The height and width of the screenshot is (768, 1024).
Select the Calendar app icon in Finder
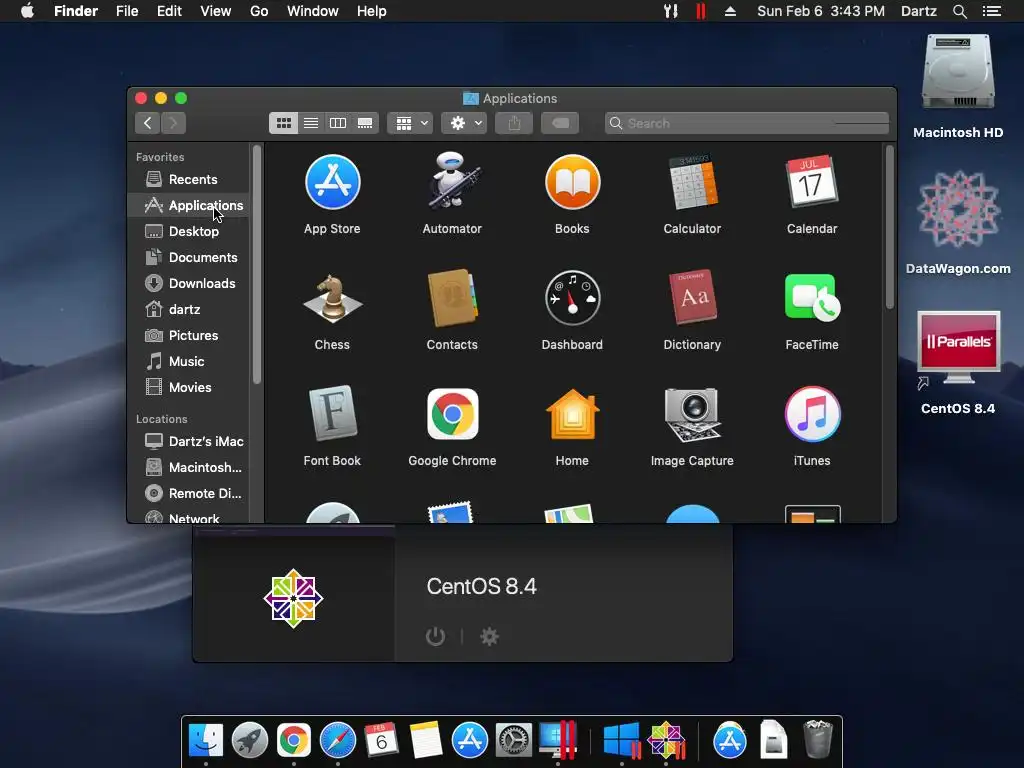(x=812, y=181)
